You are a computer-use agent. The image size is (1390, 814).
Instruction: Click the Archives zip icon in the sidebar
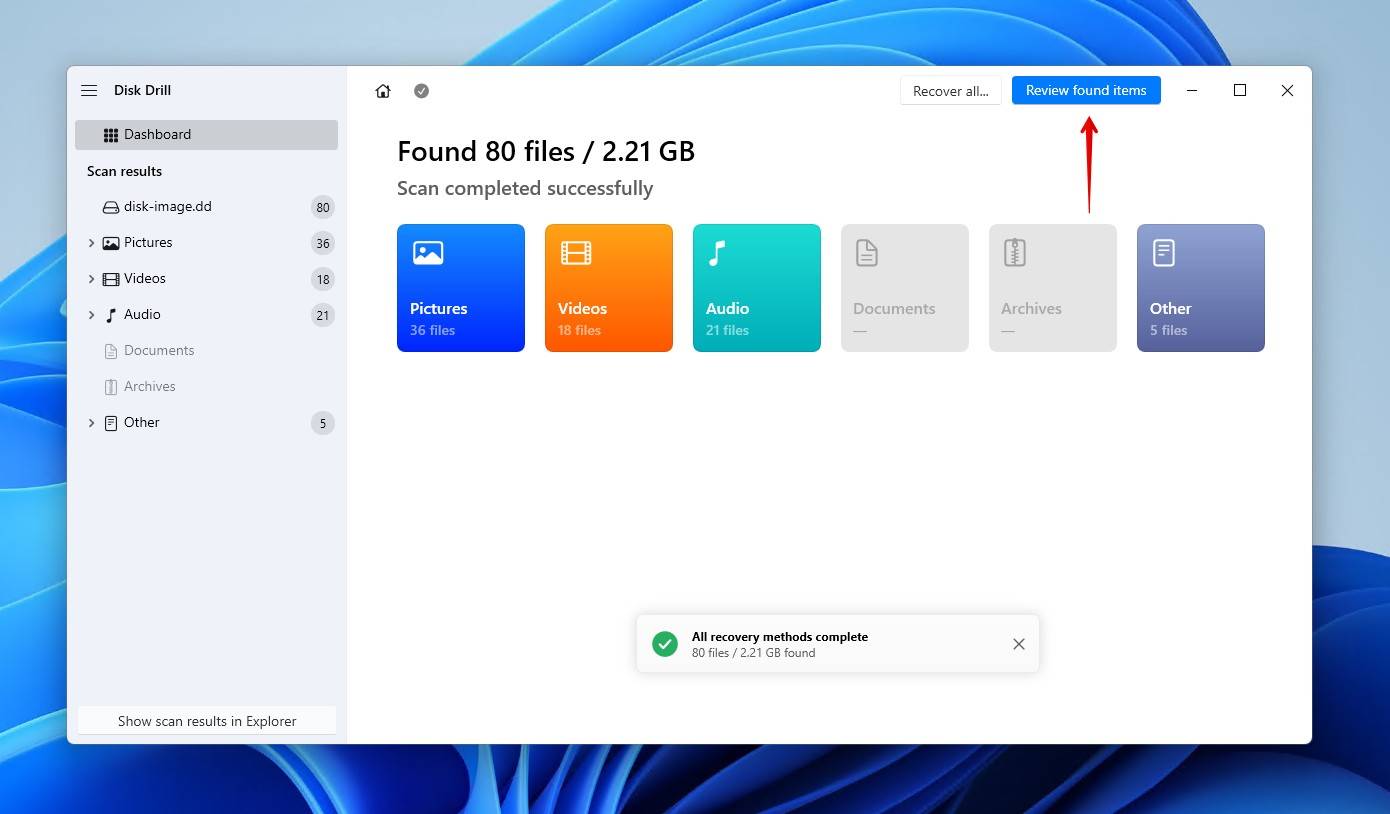[111, 387]
